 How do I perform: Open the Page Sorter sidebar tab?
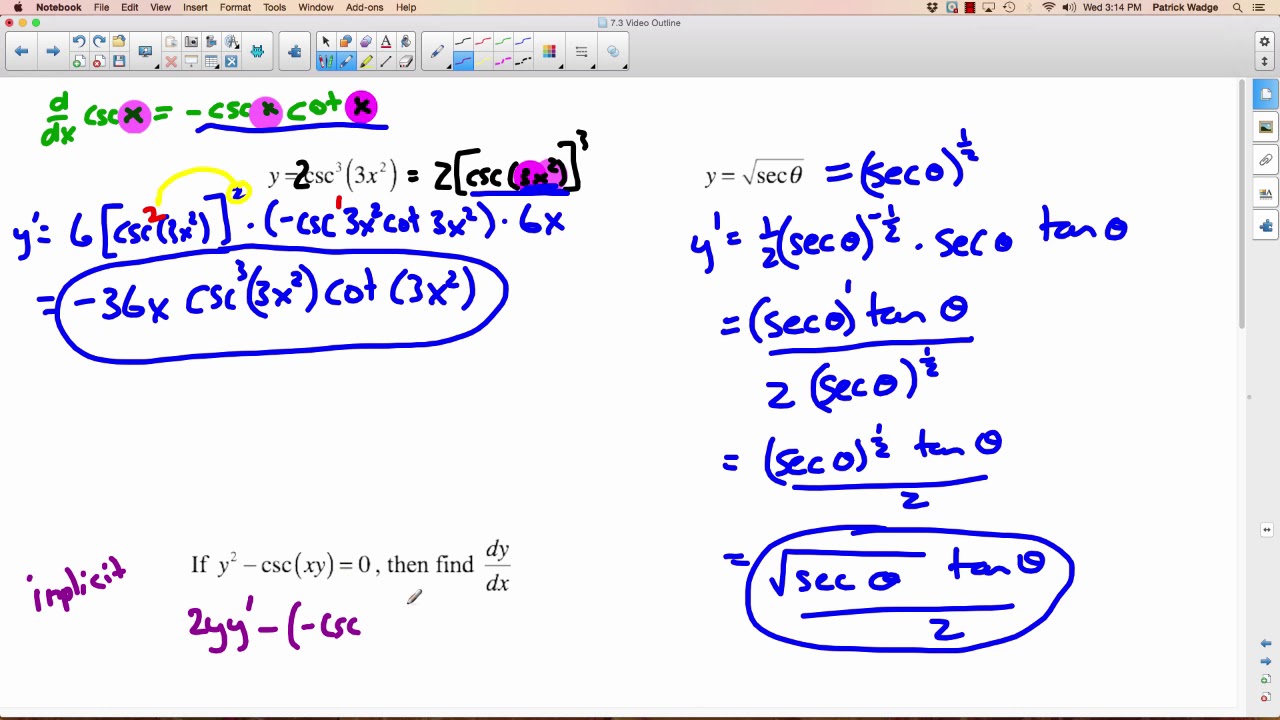click(x=1266, y=94)
